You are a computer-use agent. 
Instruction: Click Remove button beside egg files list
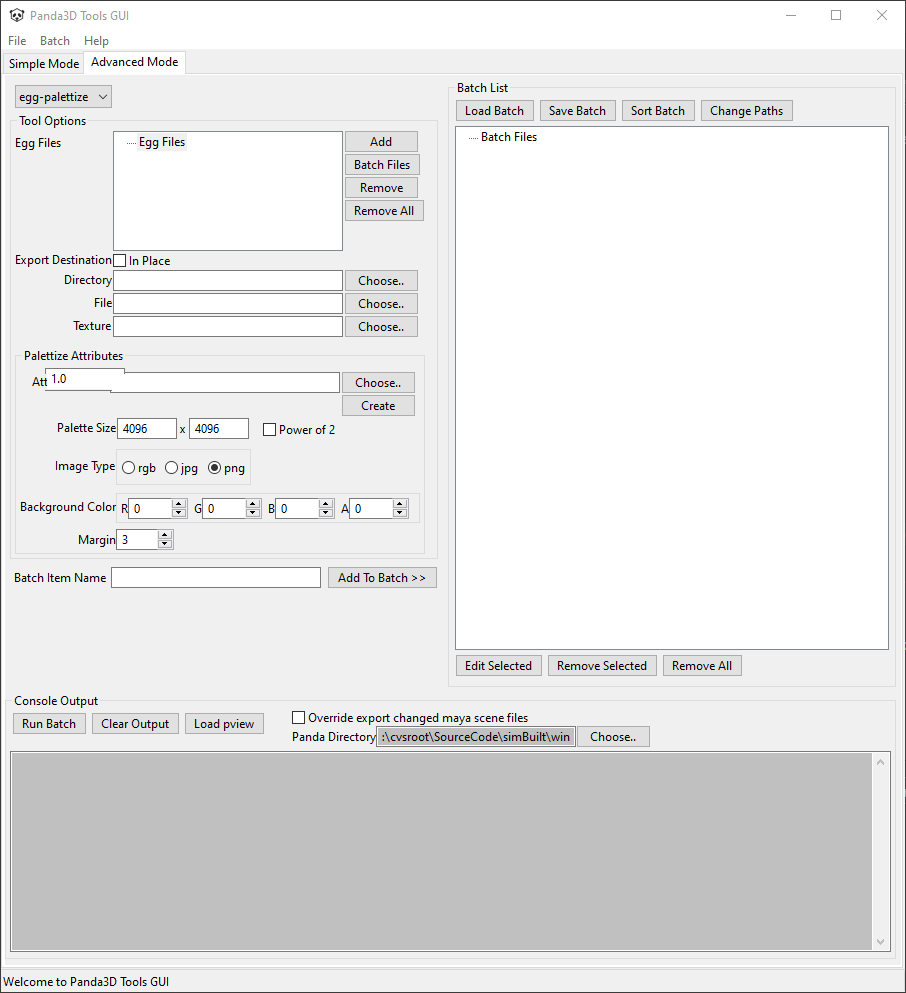(381, 187)
